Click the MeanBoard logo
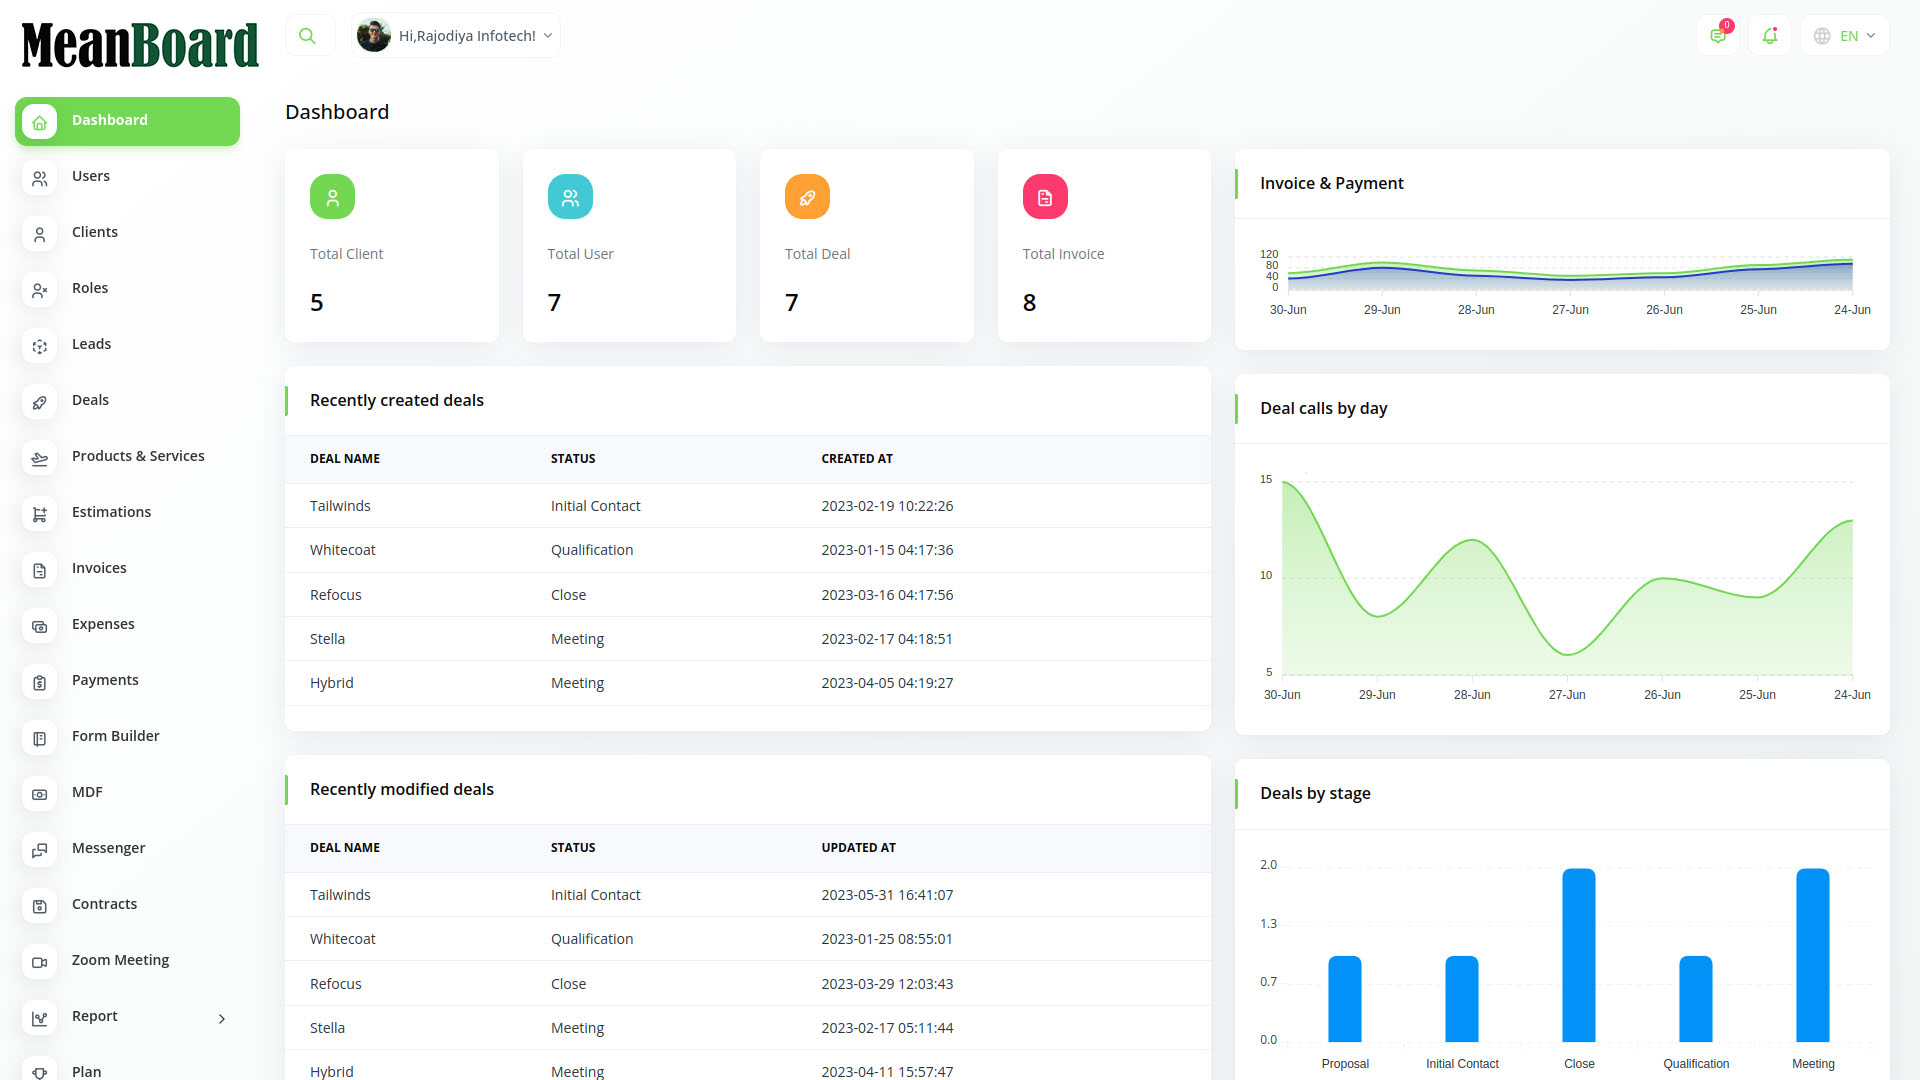 [140, 45]
